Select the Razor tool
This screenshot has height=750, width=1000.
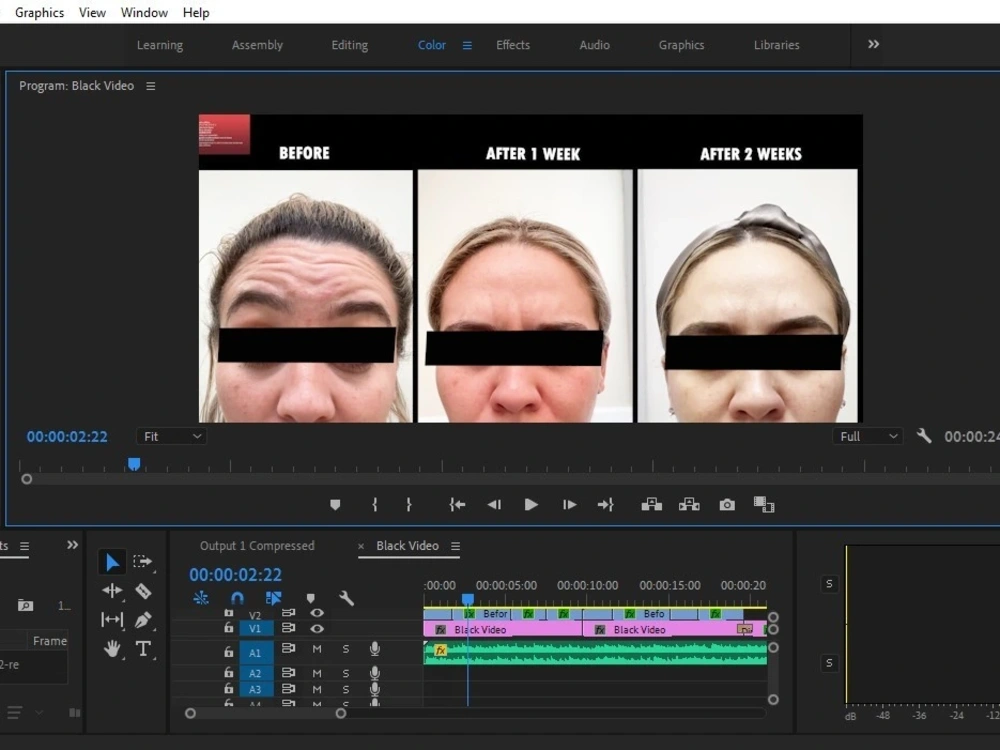coord(143,591)
